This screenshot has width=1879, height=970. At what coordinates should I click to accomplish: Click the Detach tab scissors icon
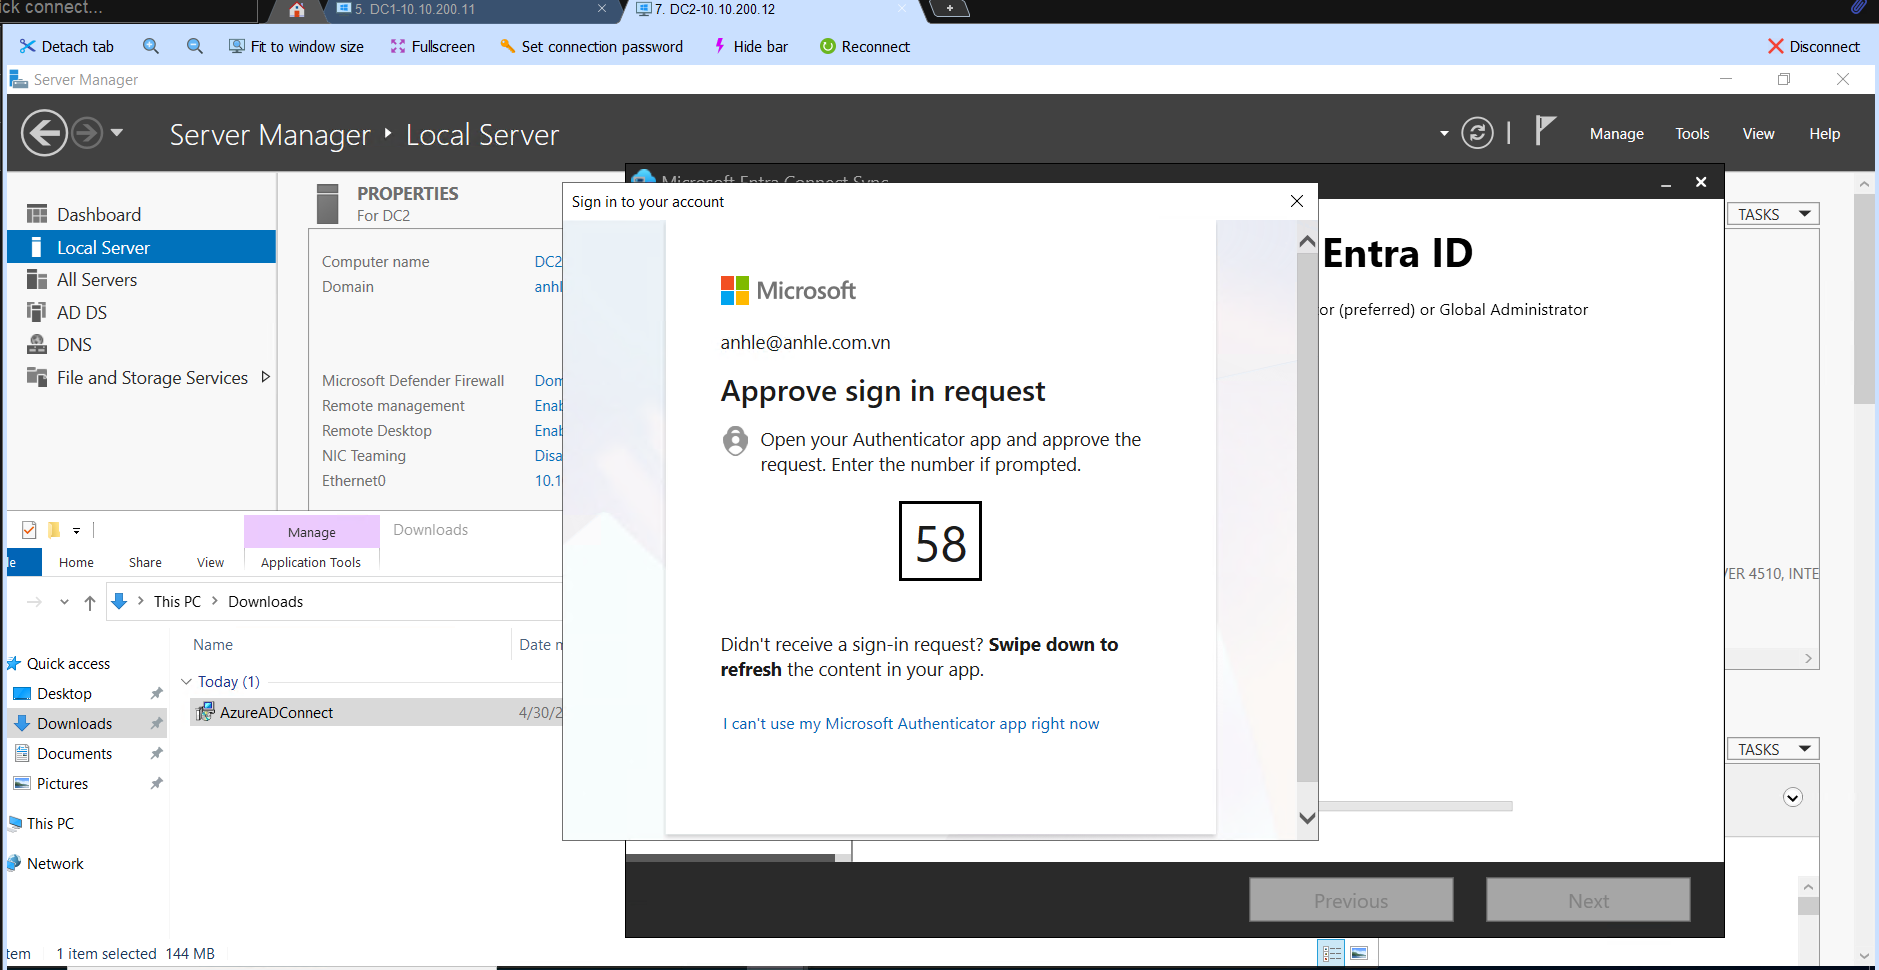(x=27, y=46)
